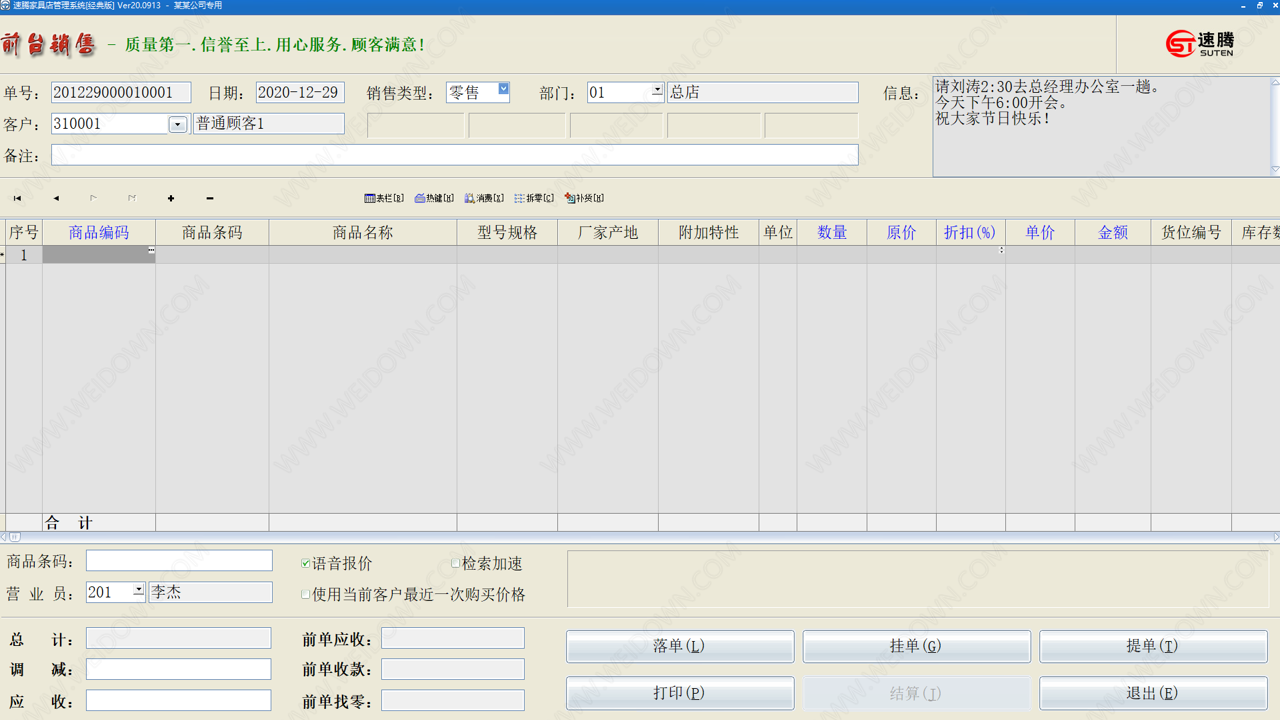Click the 前单应收 field
The image size is (1280, 720).
[x=453, y=638]
